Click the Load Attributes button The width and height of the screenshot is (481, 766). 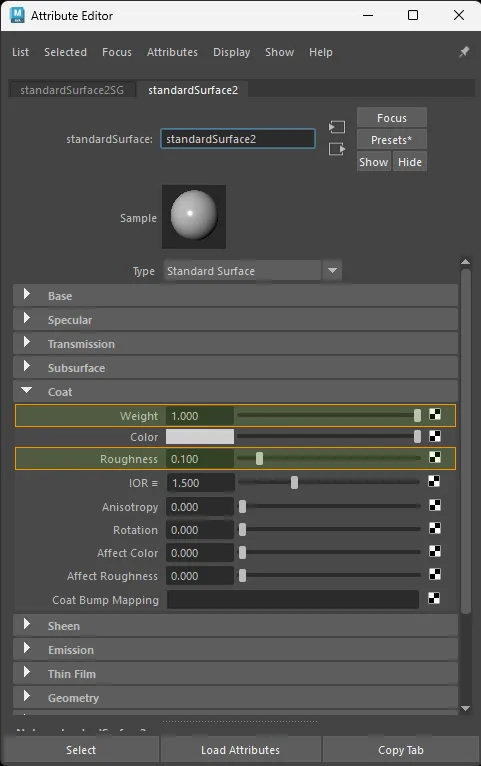240,750
